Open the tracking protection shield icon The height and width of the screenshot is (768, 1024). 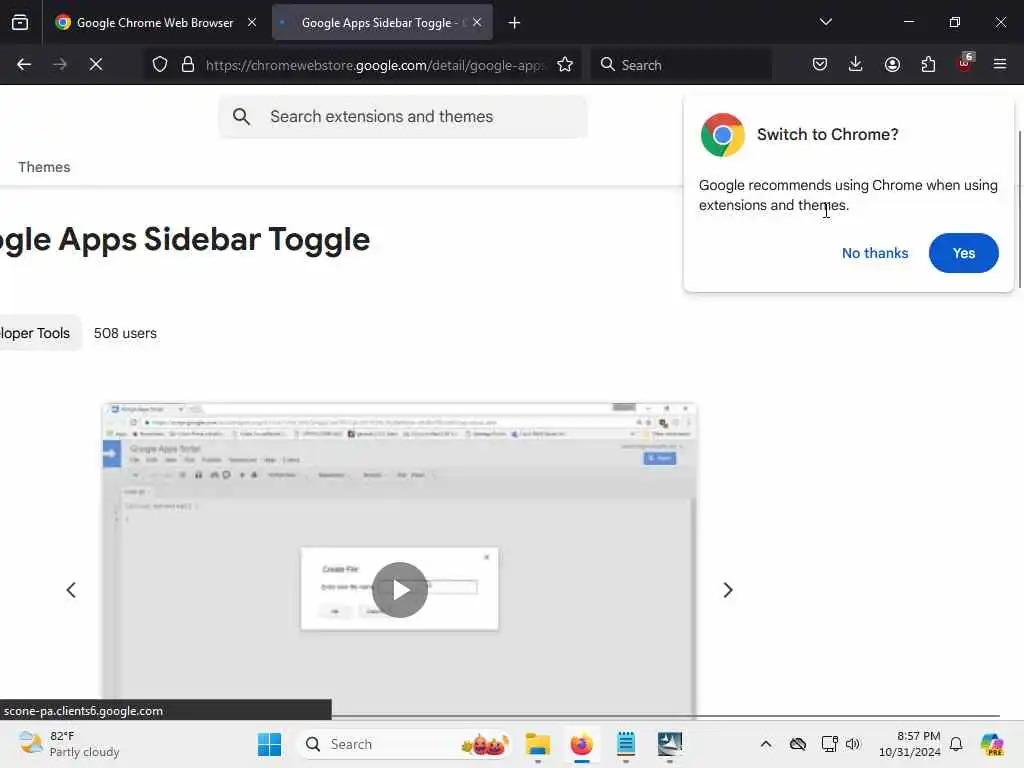[160, 64]
